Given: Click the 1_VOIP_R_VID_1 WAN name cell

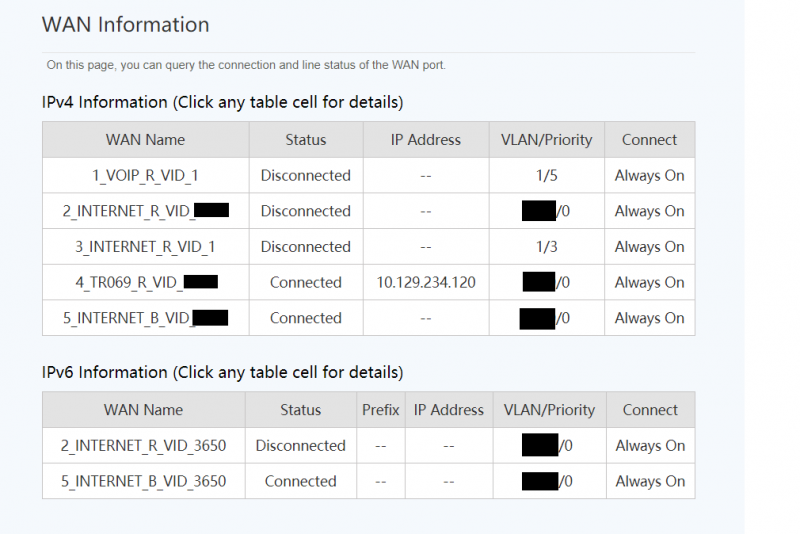Looking at the screenshot, I should coord(145,175).
